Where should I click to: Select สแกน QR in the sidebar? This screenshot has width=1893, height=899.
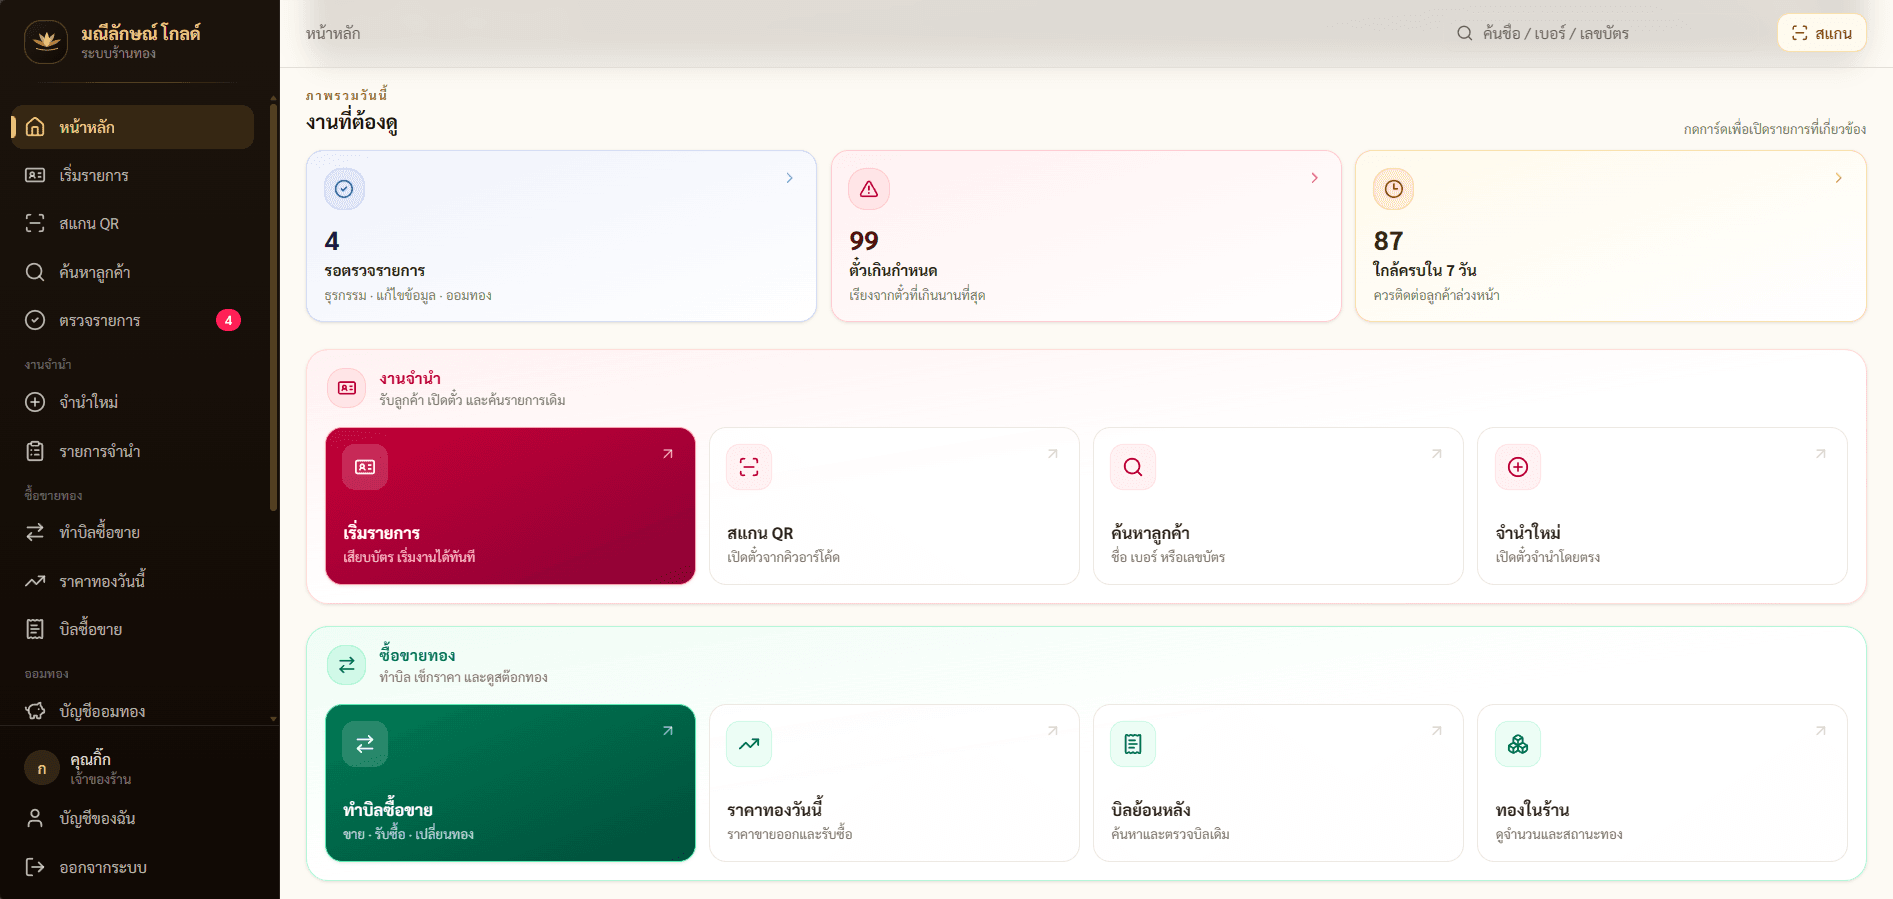(132, 224)
